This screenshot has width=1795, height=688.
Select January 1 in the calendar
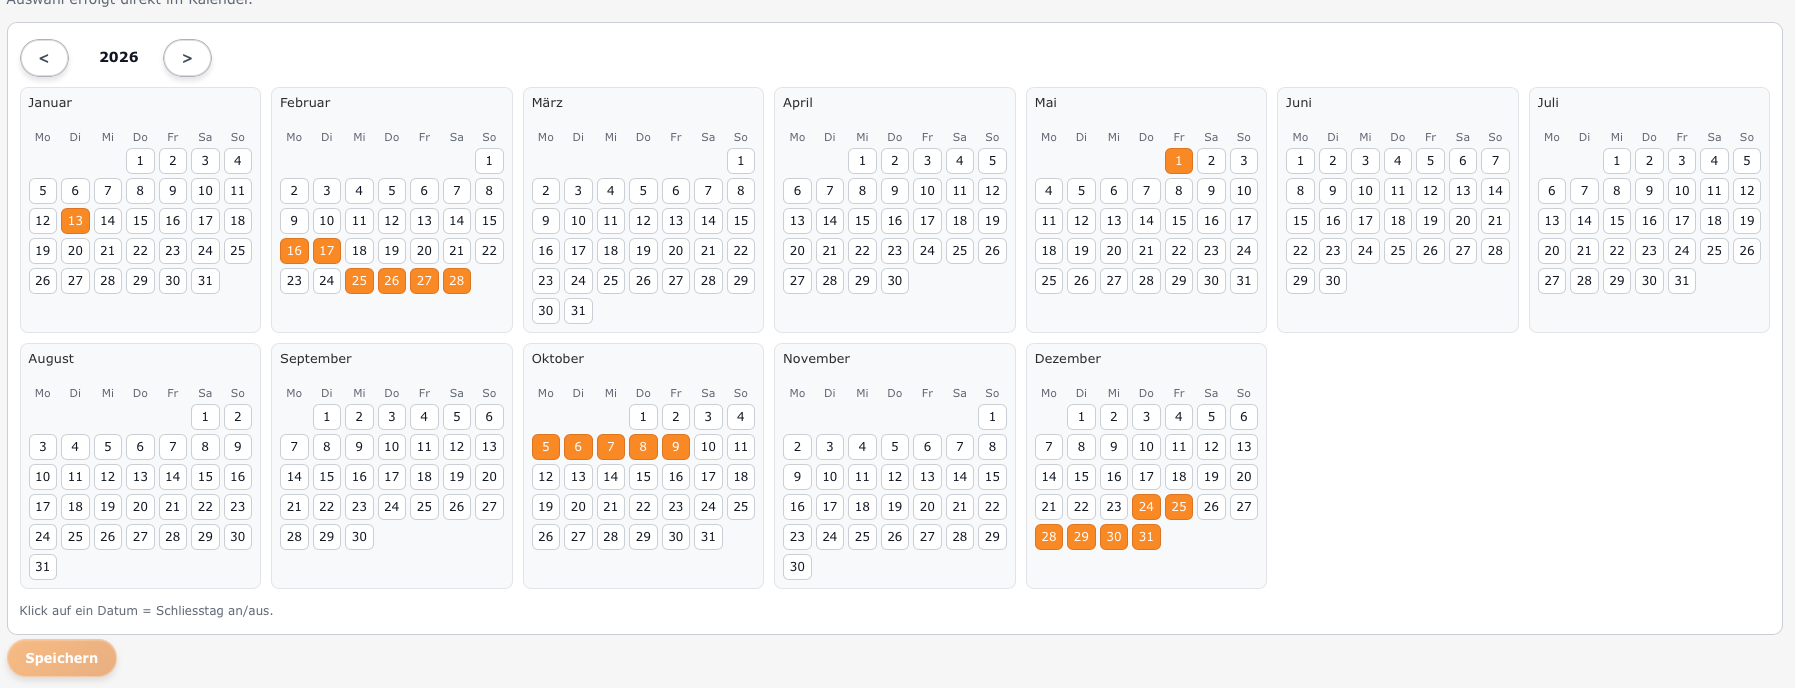[140, 161]
